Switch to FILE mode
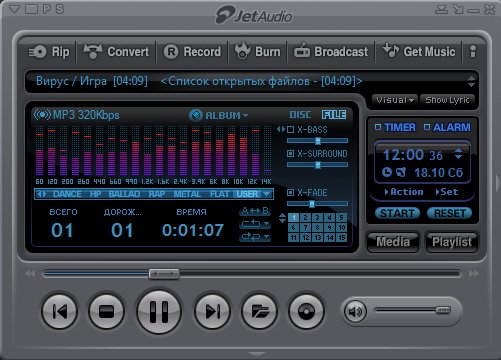 point(334,115)
